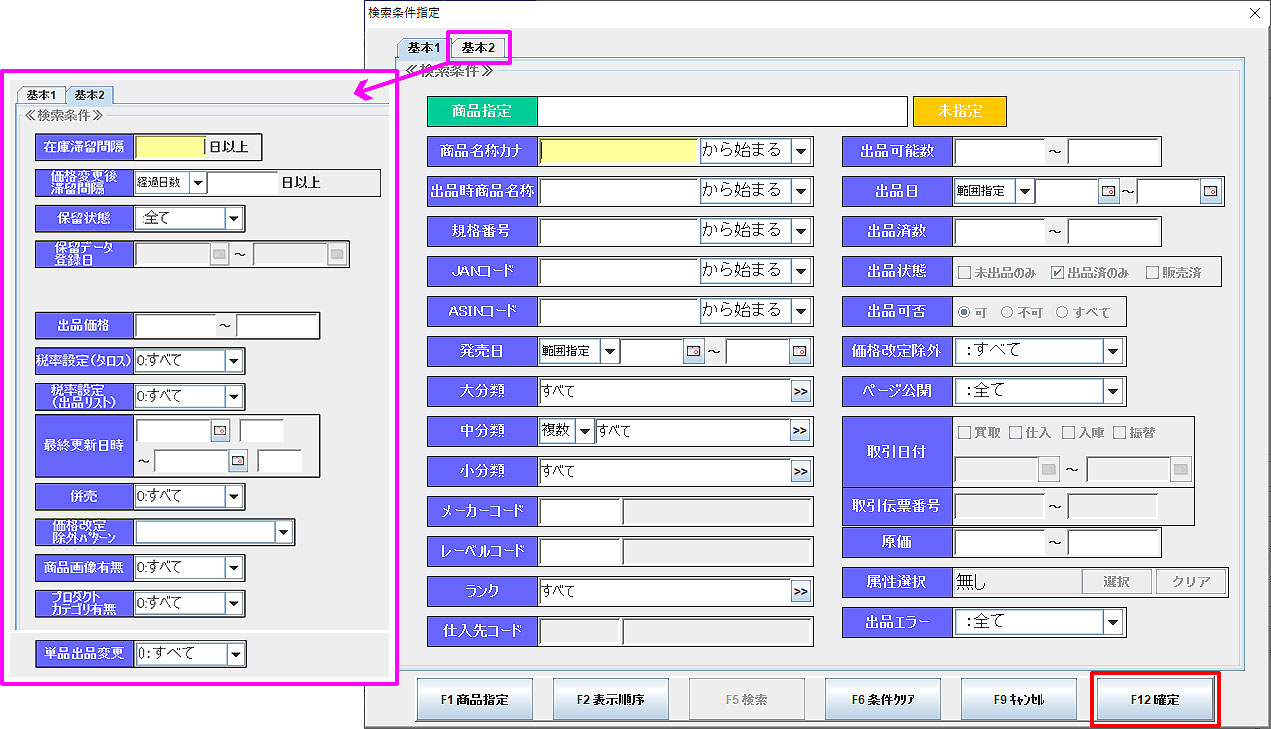Open calendar for 出品日 start date
The image size is (1271, 729).
tap(1108, 191)
